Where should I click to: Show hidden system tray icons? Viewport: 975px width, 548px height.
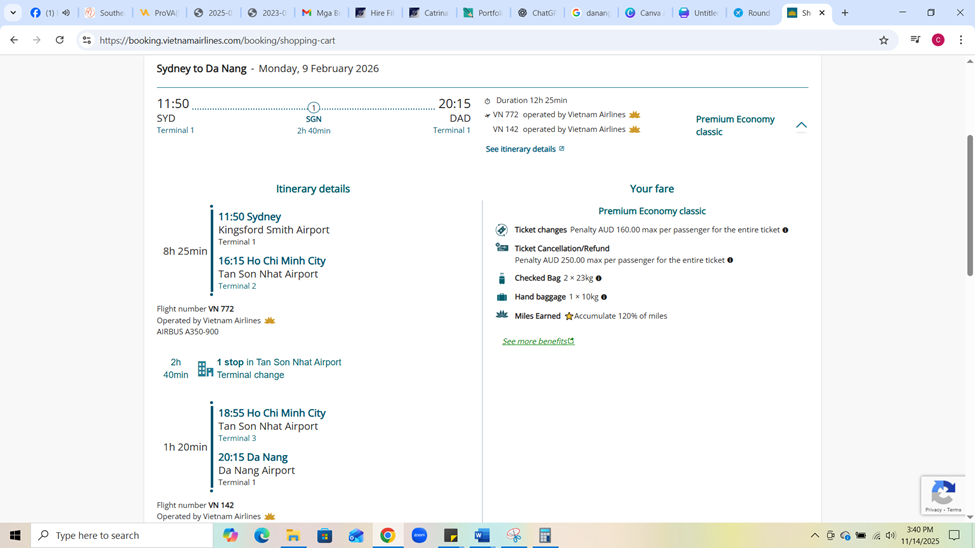[x=815, y=536]
